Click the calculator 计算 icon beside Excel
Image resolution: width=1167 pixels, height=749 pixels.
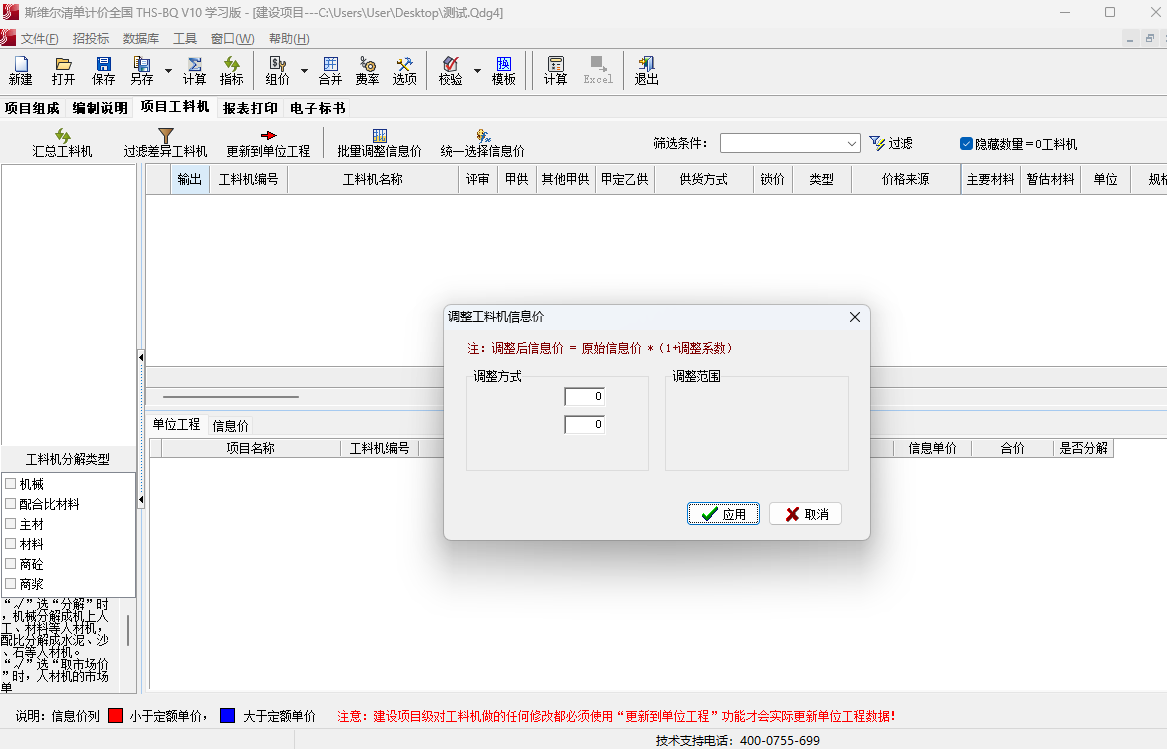555,71
